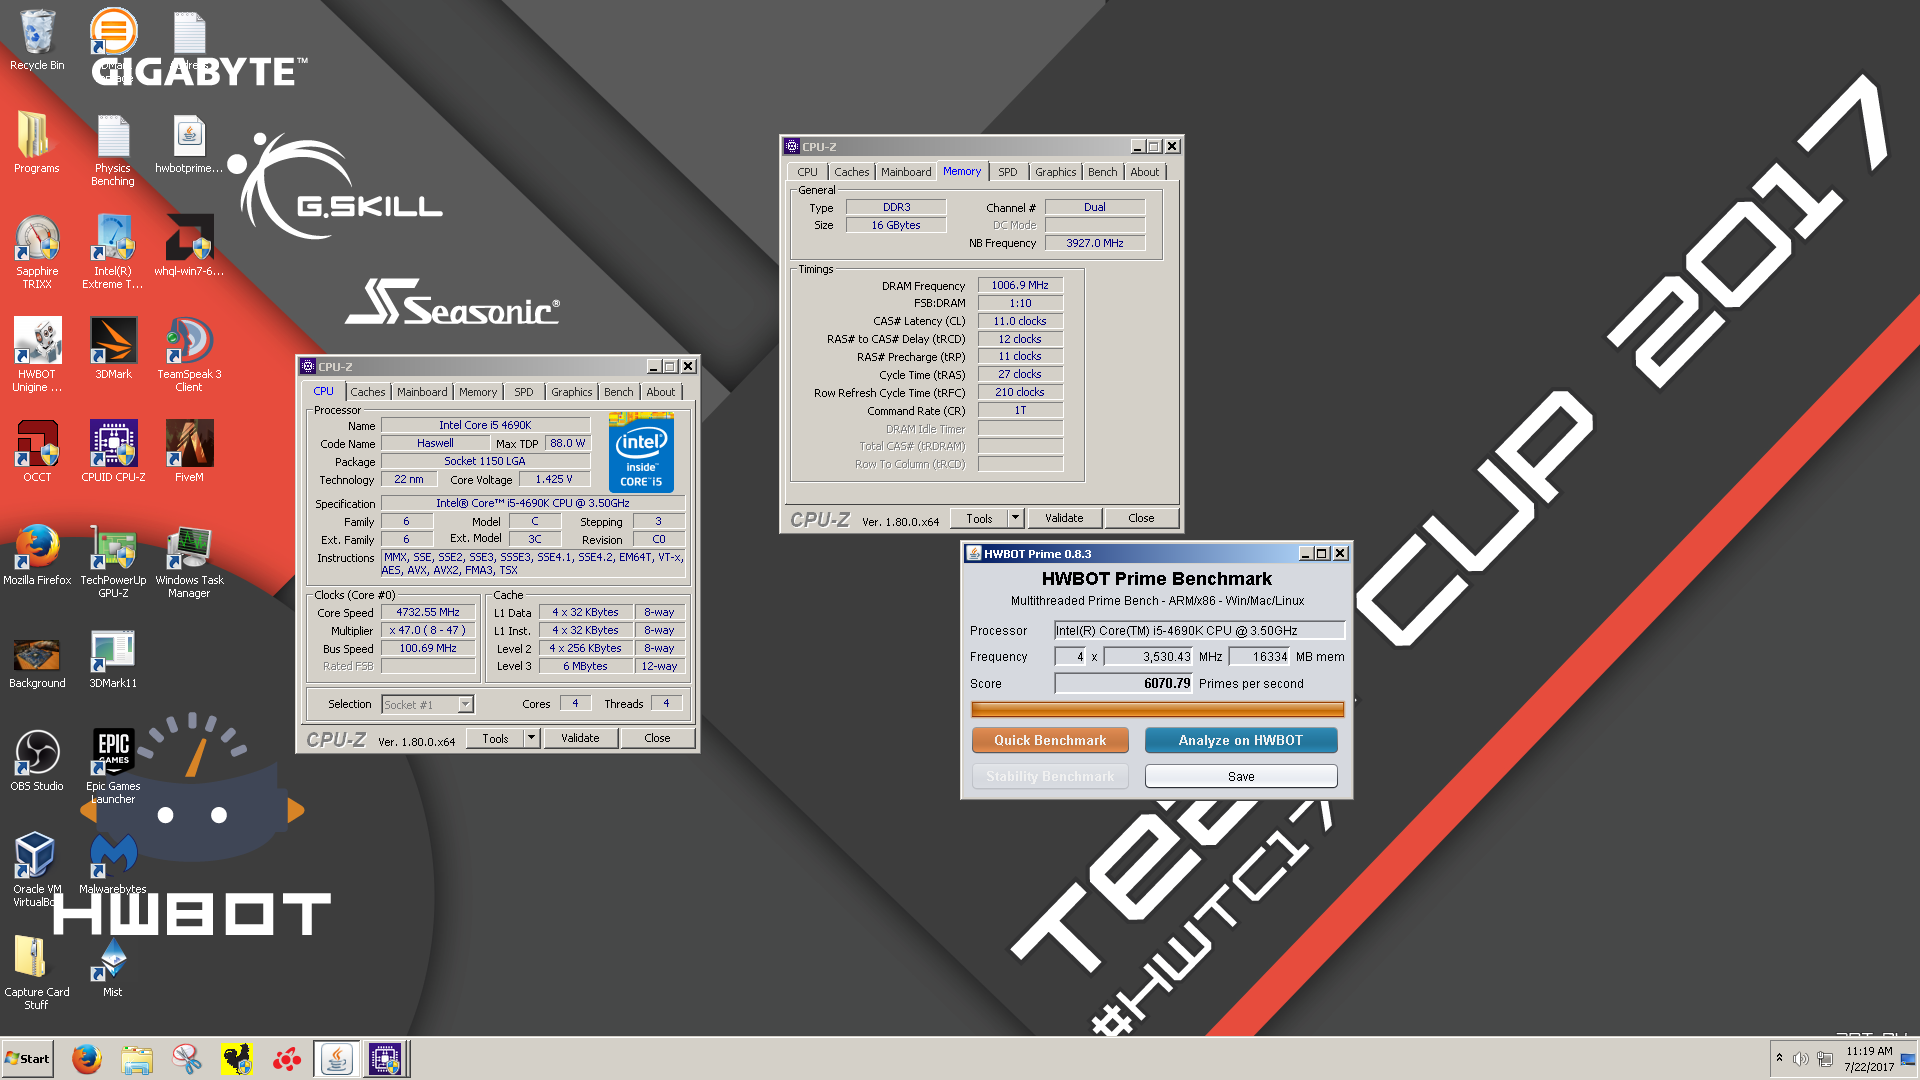Click the network tray icon

pos(1825,1059)
